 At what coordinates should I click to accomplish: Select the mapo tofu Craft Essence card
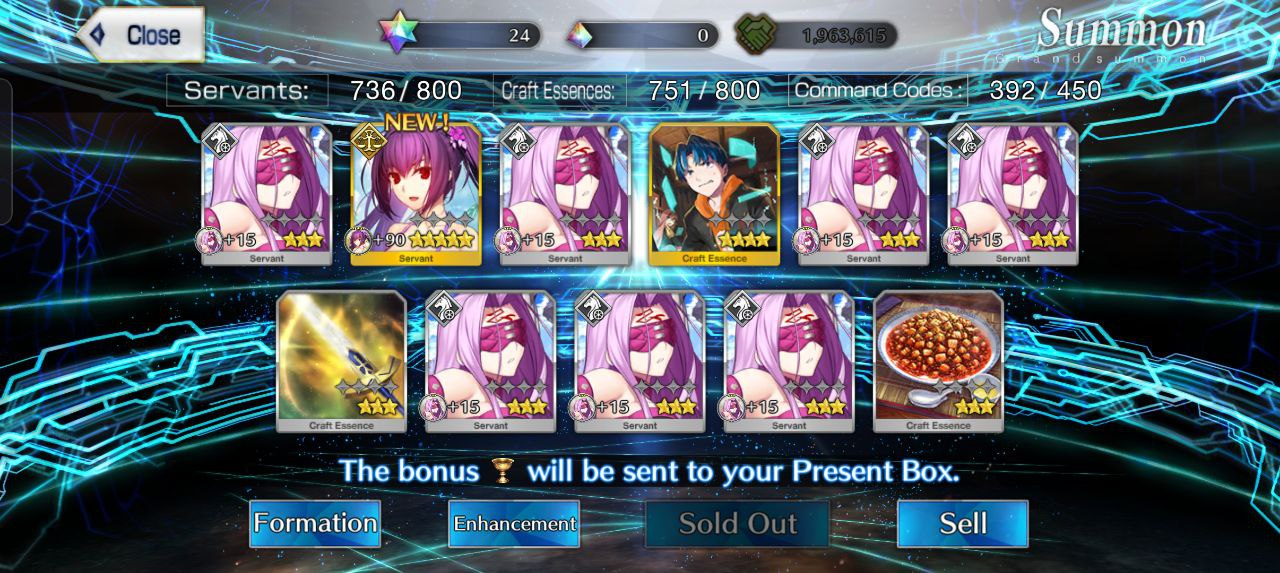point(938,361)
